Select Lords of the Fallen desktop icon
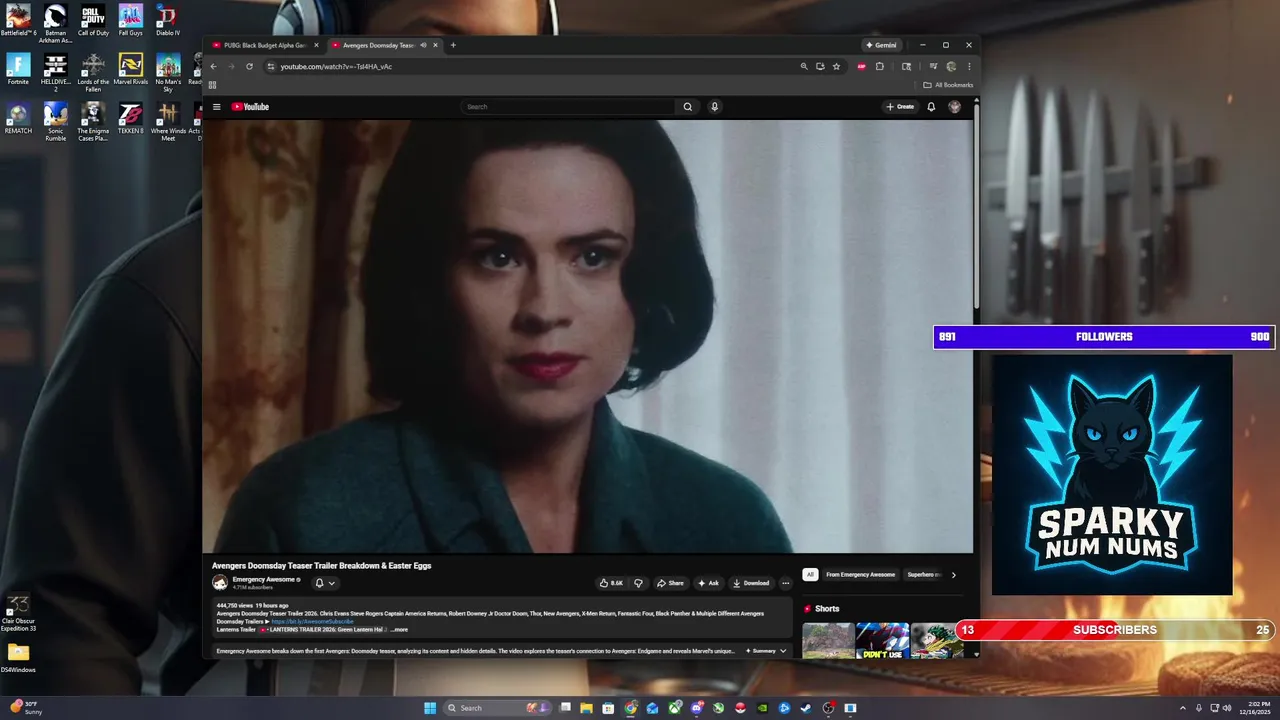Viewport: 1280px width, 720px height. pyautogui.click(x=93, y=72)
